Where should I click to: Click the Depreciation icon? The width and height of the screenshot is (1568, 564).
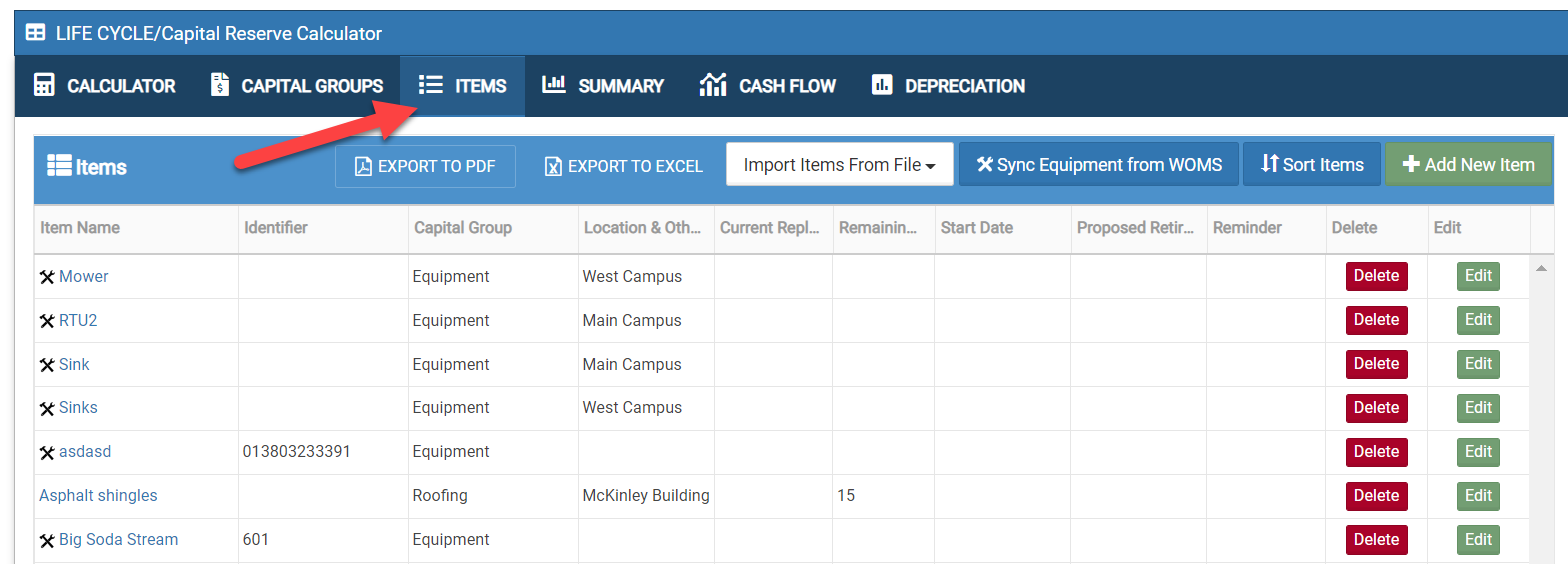click(881, 85)
